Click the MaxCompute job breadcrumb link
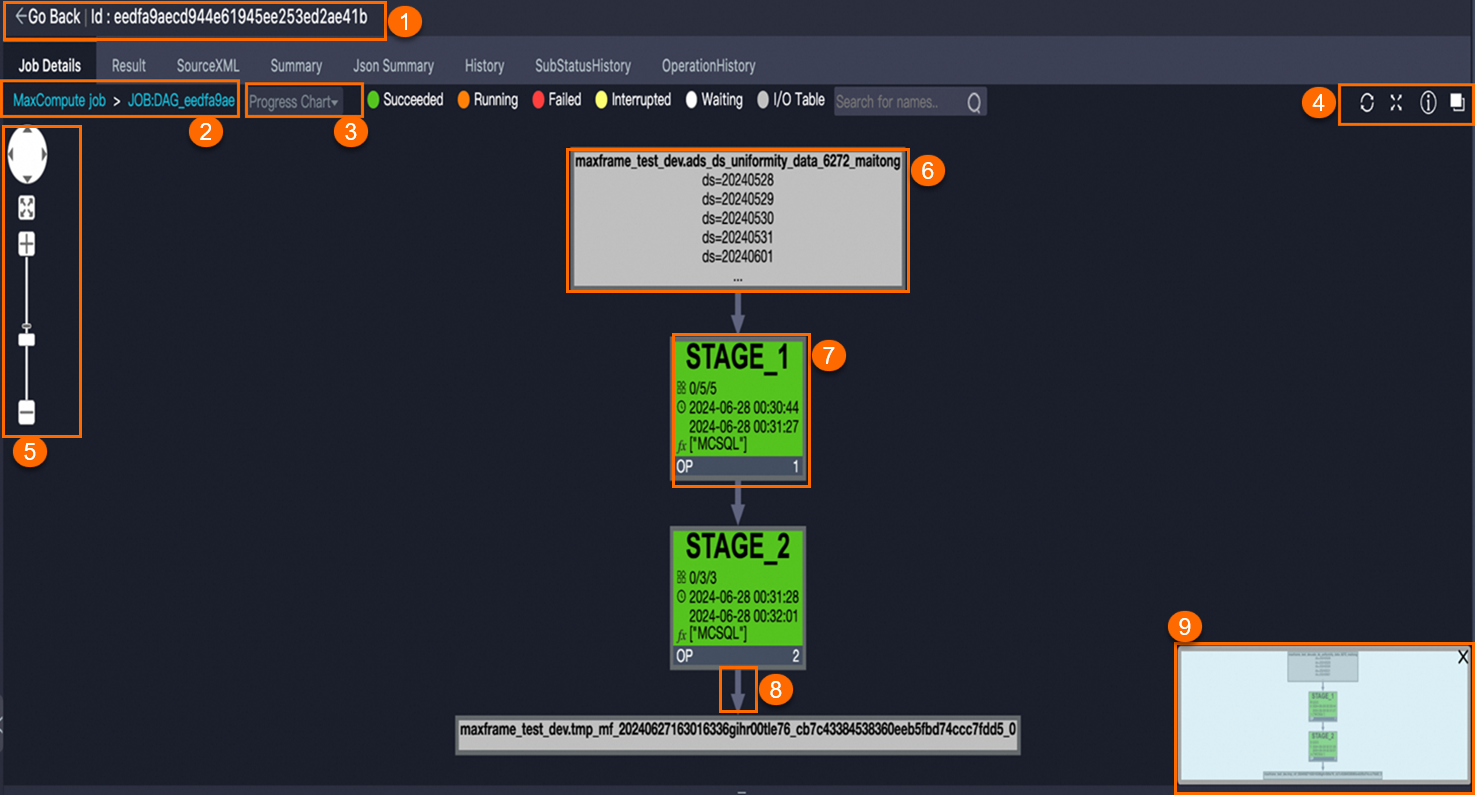 (59, 101)
